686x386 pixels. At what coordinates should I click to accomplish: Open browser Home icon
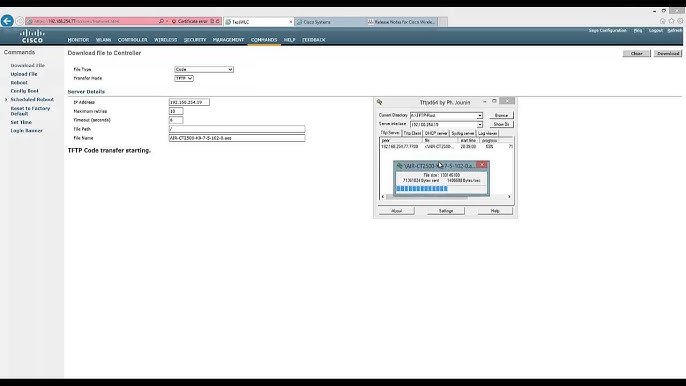tap(662, 21)
